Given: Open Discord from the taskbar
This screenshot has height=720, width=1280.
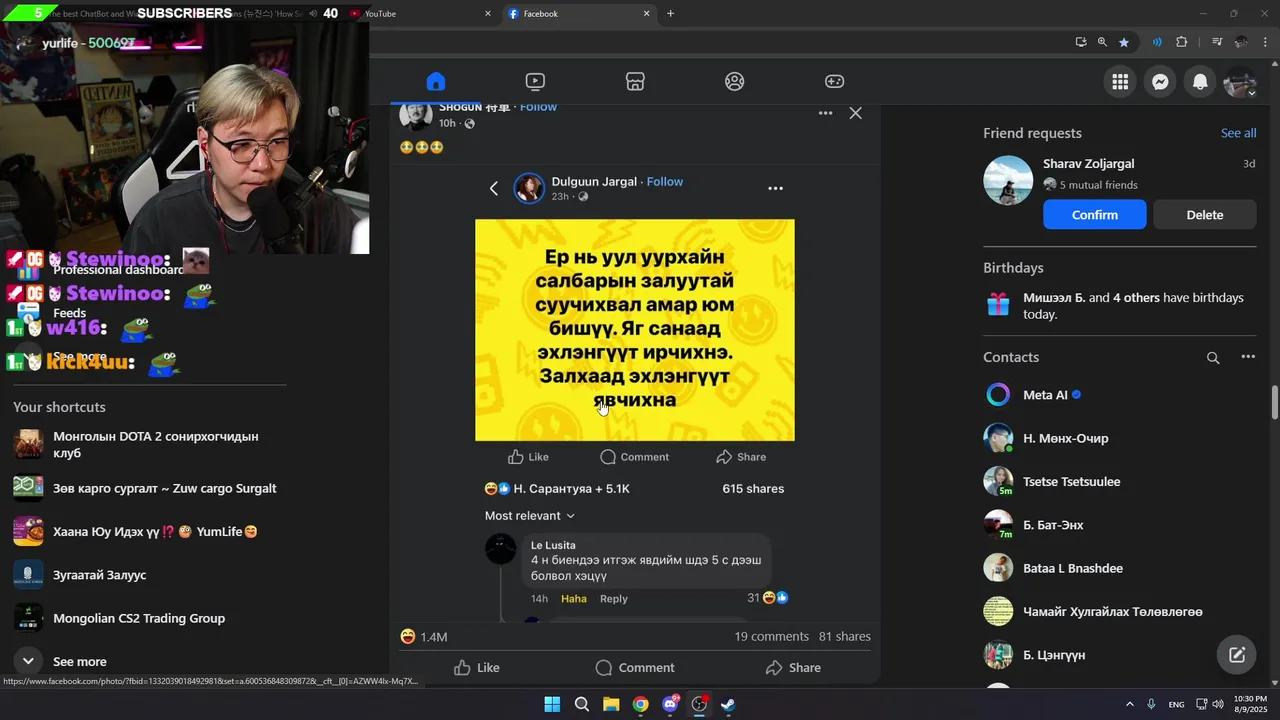Looking at the screenshot, I should 670,704.
